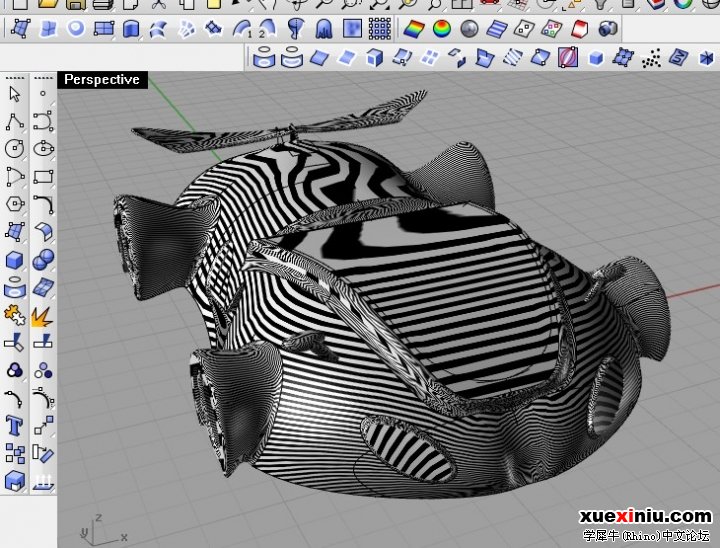
Task: Select the single Point tool
Action: click(43, 94)
